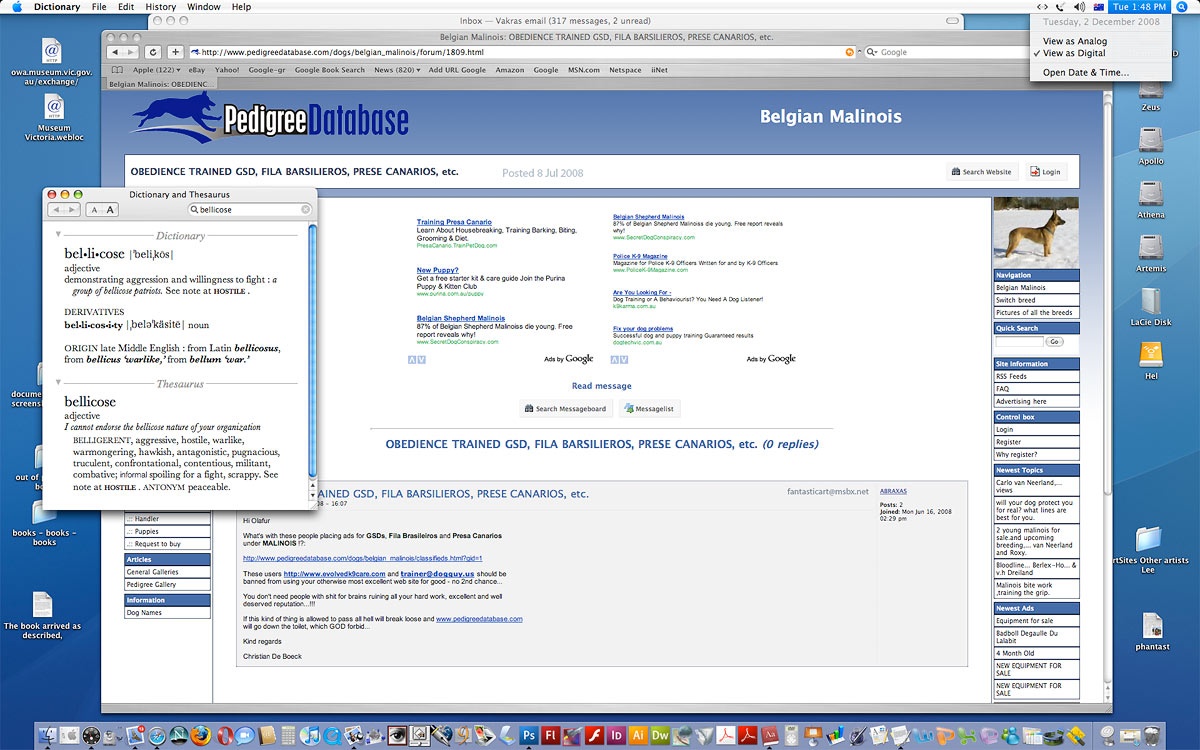Open the Training Presa Canario ad link
1200x750 pixels.
point(454,222)
